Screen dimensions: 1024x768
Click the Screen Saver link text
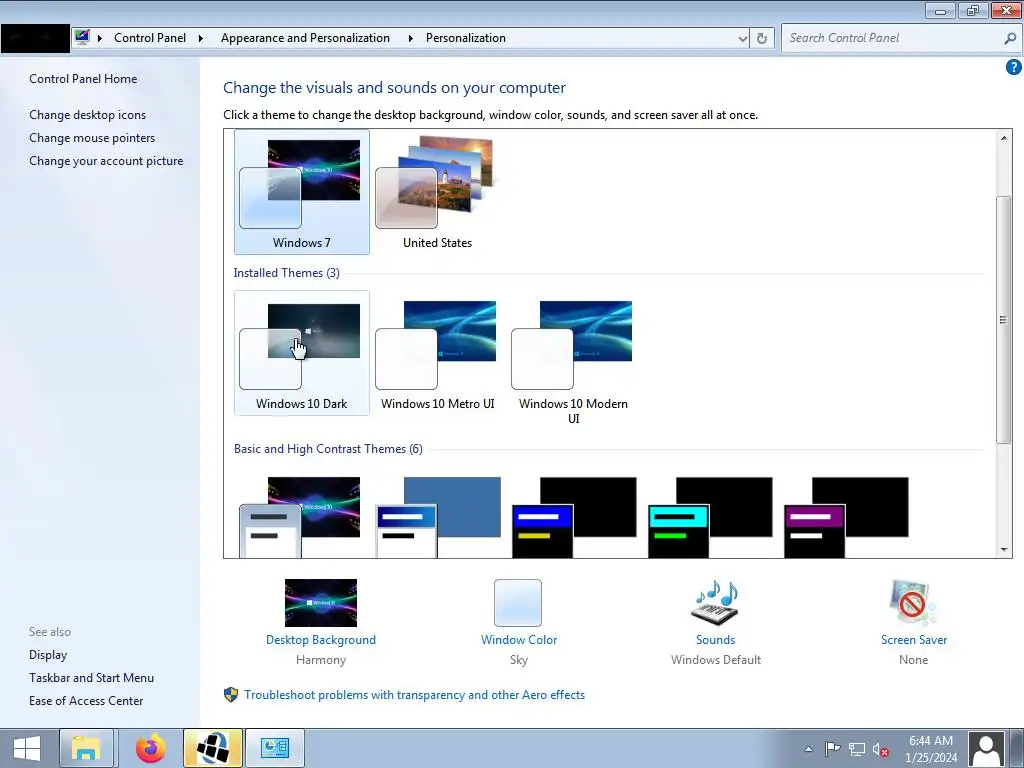(914, 640)
